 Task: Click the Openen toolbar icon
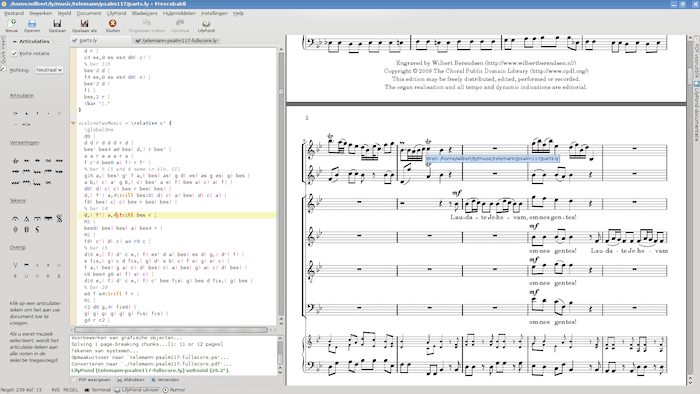(x=32, y=25)
